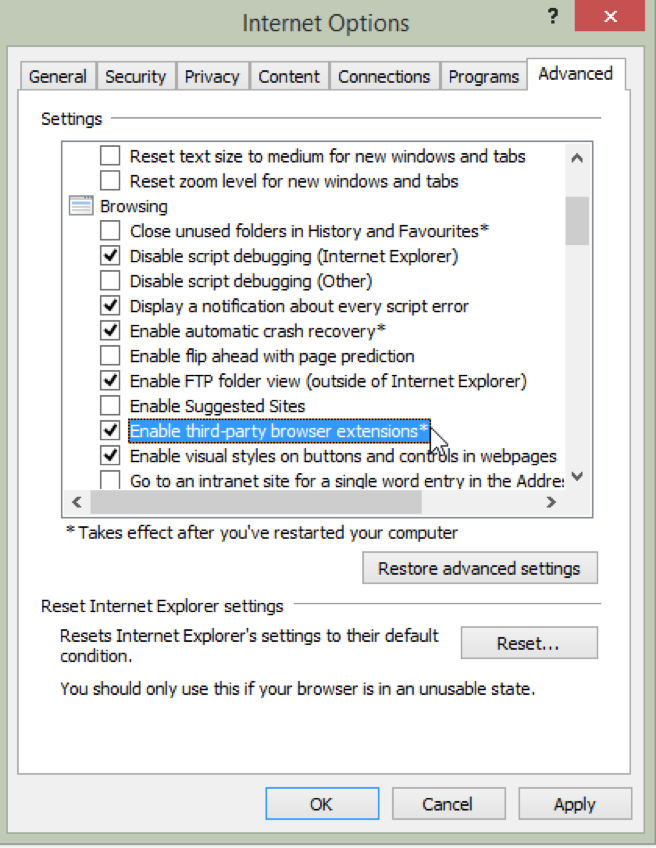The height and width of the screenshot is (848, 656).
Task: Disable notifications about every script error
Action: pos(111,305)
